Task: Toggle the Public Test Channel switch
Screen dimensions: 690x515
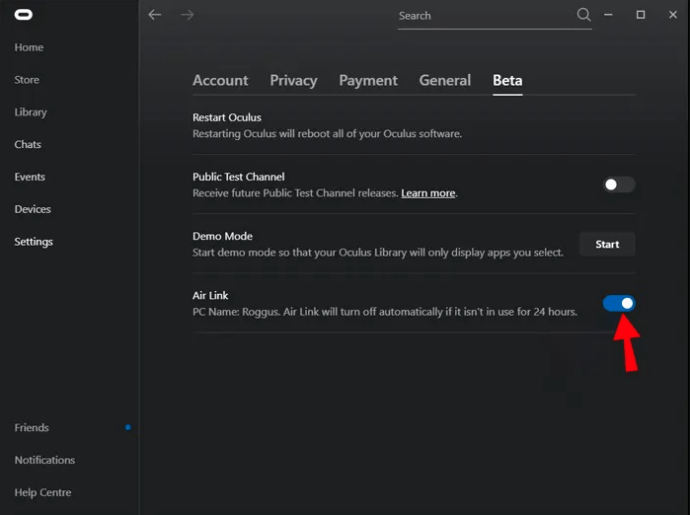Action: 619,185
